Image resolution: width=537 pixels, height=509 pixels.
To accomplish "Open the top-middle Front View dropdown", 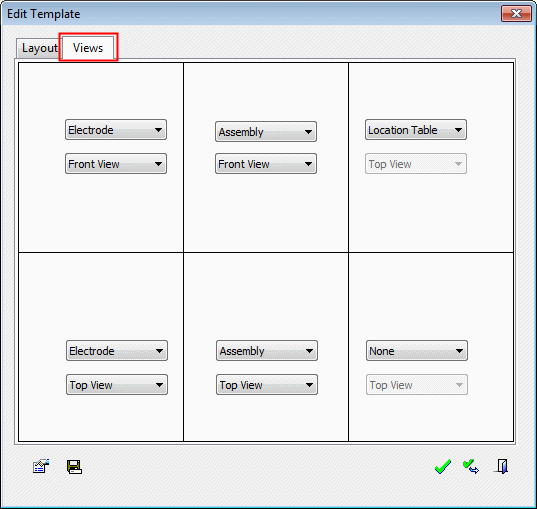I will 266,164.
